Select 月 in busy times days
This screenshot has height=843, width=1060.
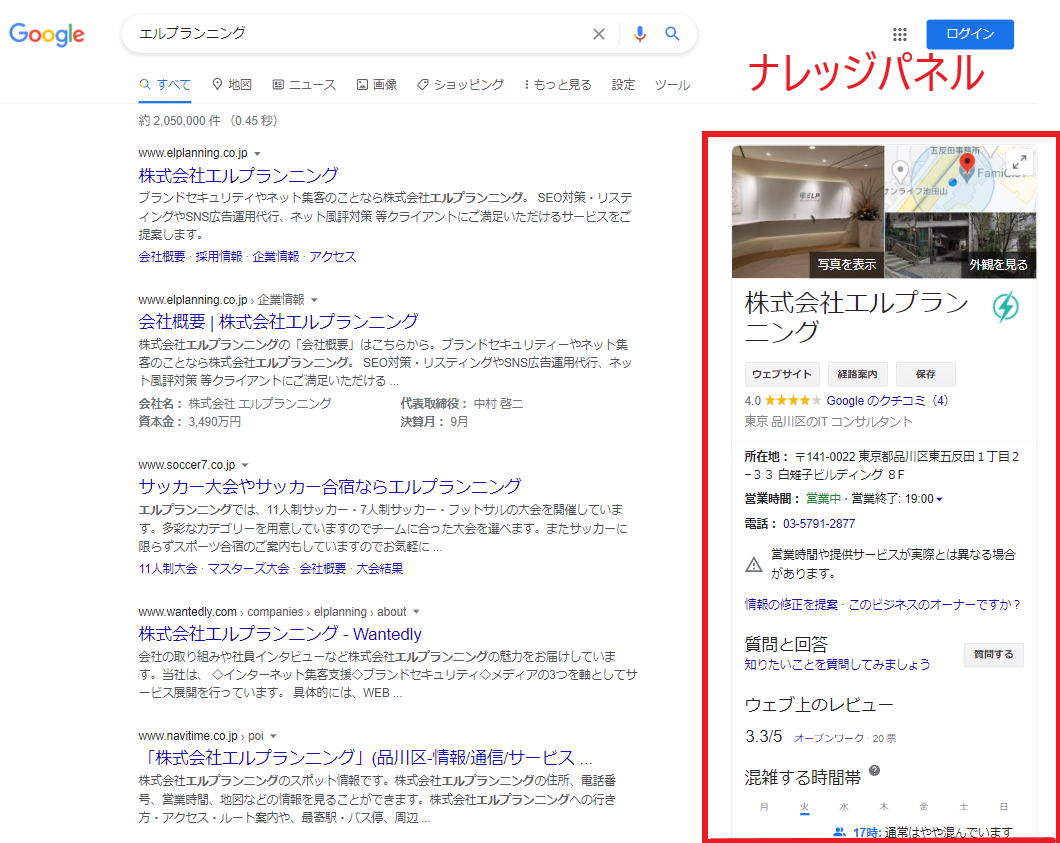[765, 806]
